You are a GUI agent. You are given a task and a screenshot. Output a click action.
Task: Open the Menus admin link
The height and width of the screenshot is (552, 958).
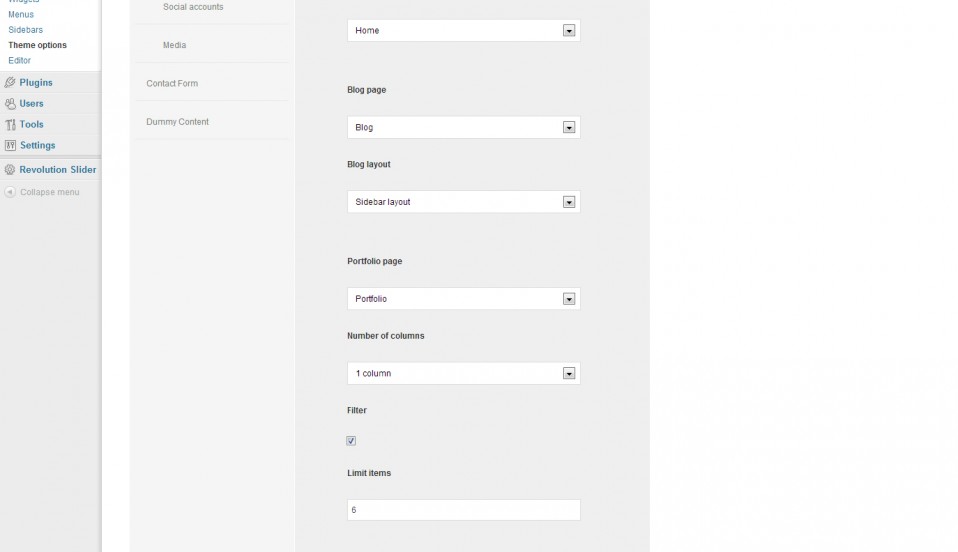pyautogui.click(x=21, y=14)
